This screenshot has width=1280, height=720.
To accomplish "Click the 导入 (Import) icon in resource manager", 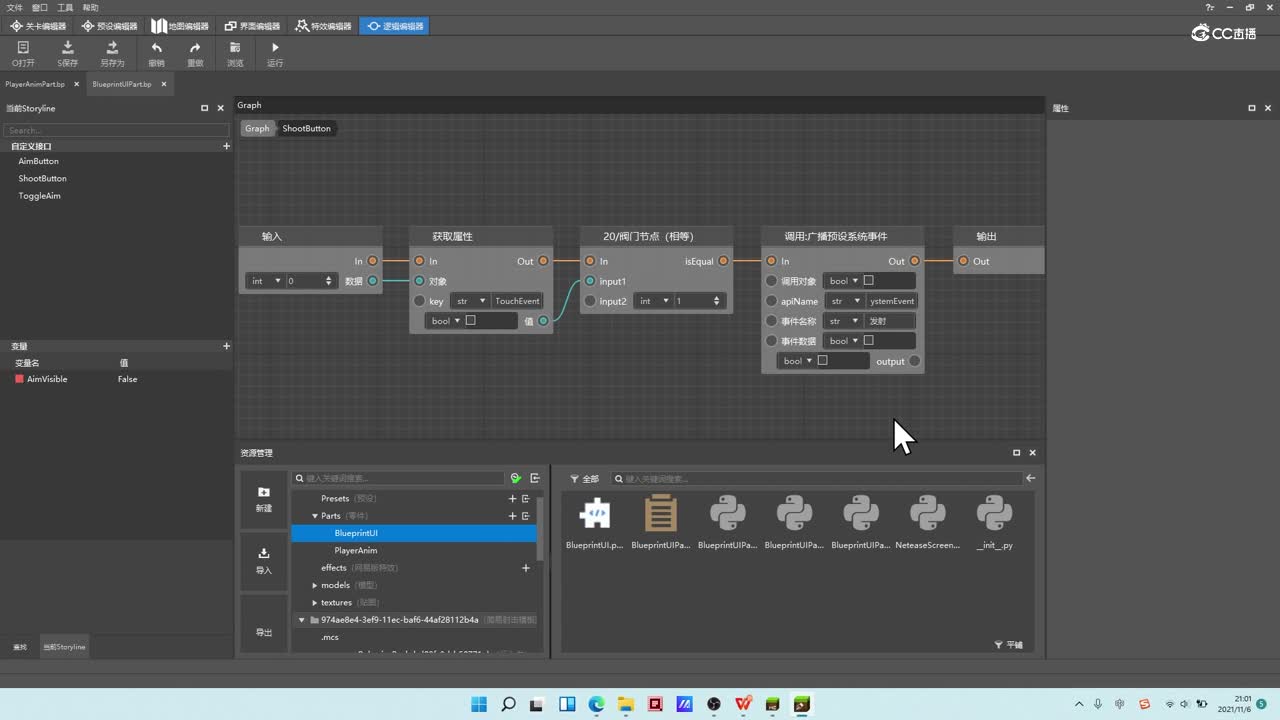I will [x=264, y=553].
